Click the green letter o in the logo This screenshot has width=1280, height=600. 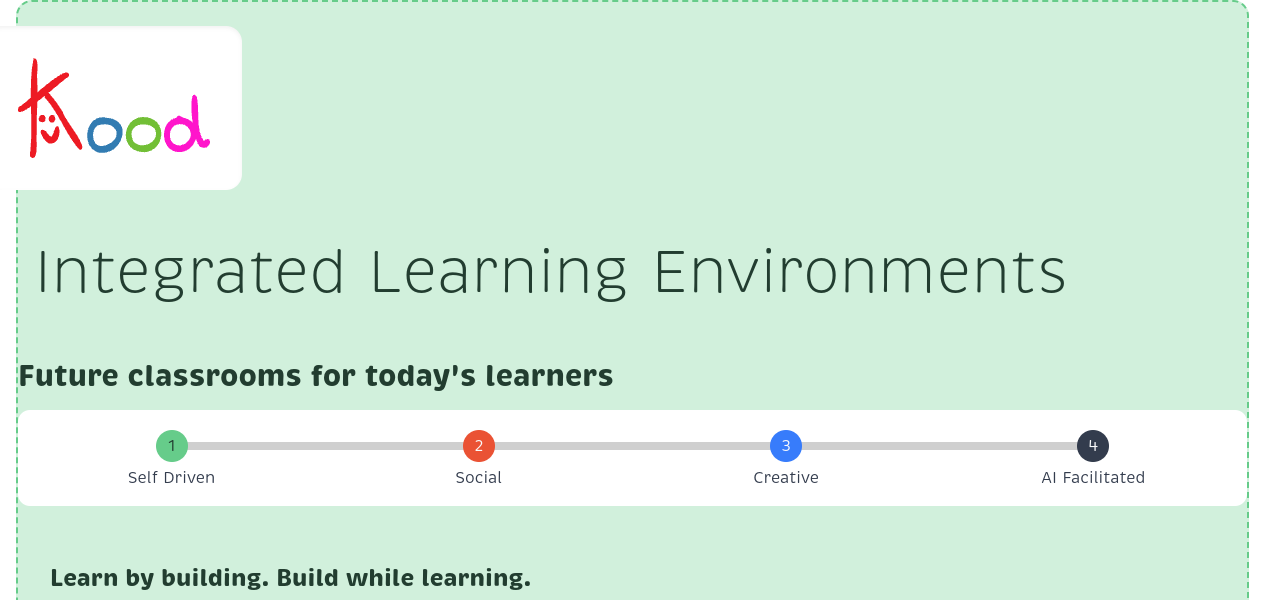(x=143, y=134)
